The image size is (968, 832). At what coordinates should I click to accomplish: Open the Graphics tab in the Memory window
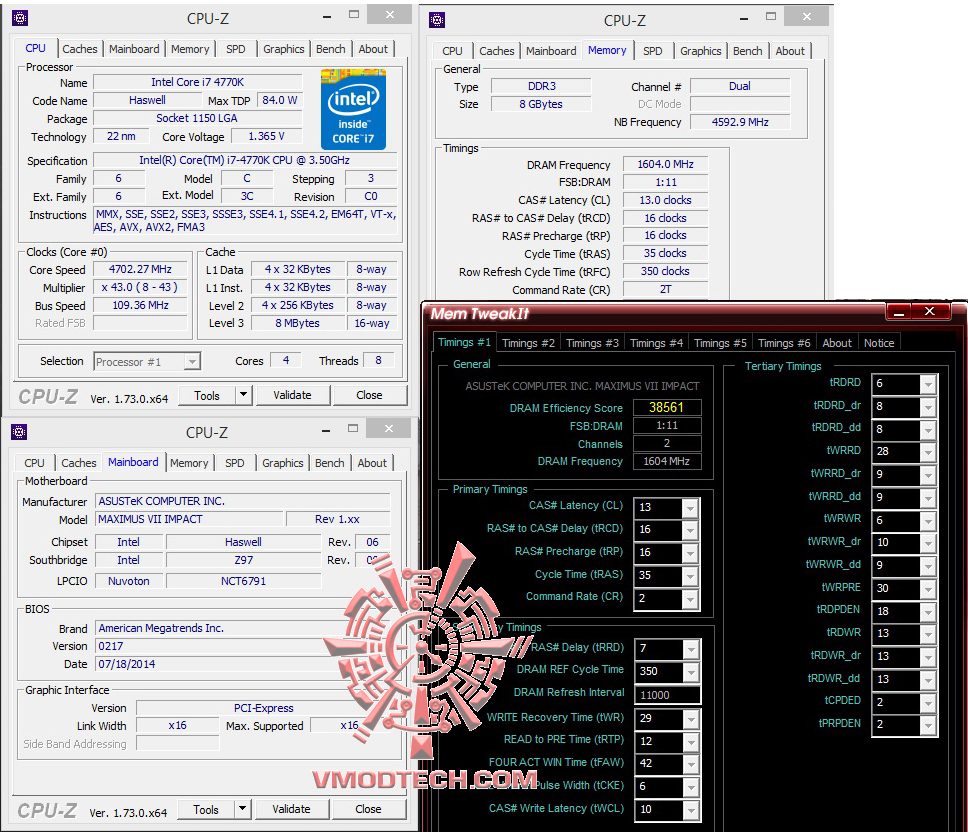pos(701,51)
